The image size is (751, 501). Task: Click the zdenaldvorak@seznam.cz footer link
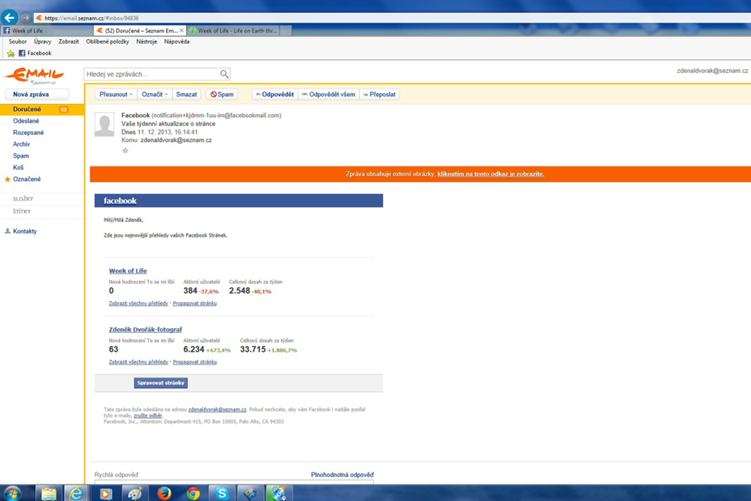pyautogui.click(x=217, y=410)
